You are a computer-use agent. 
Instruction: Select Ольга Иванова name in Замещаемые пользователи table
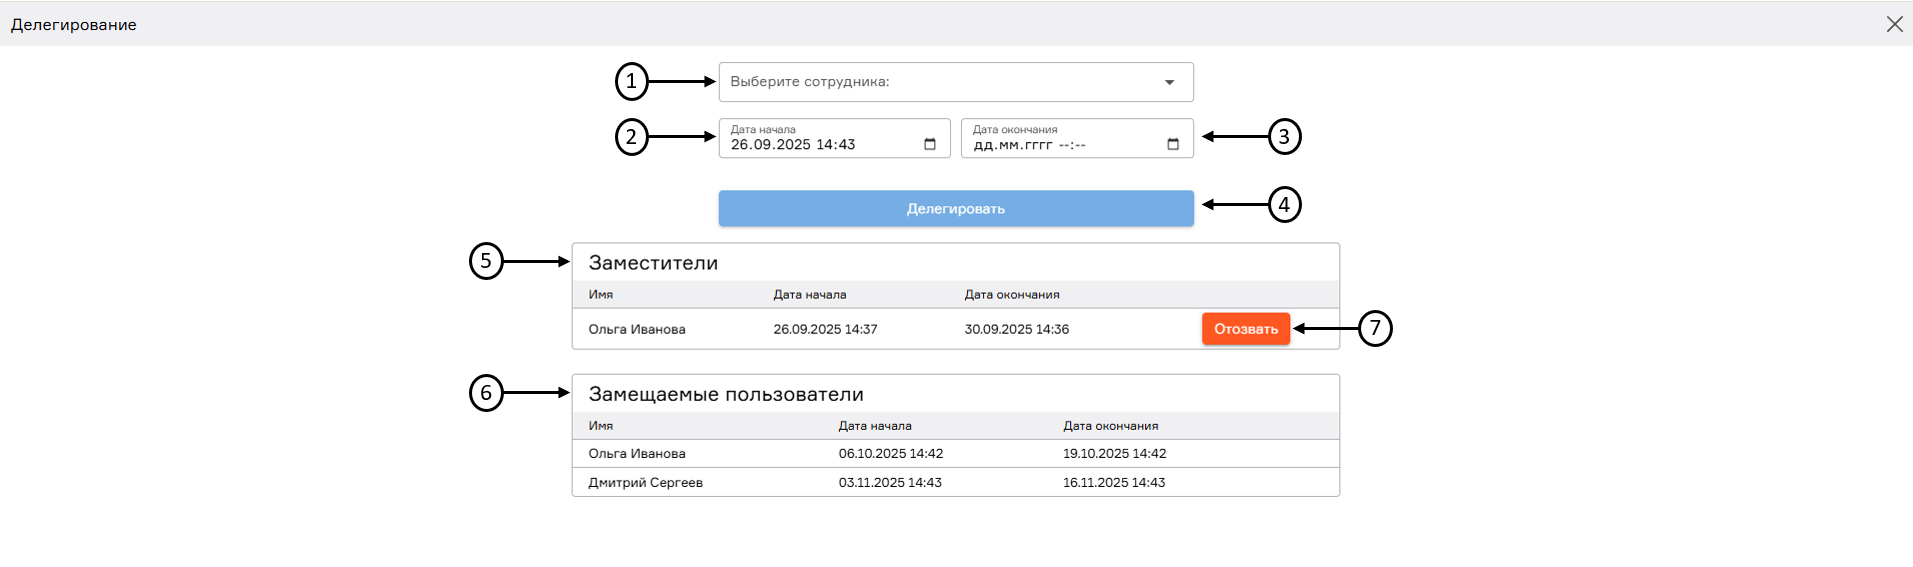click(x=637, y=454)
